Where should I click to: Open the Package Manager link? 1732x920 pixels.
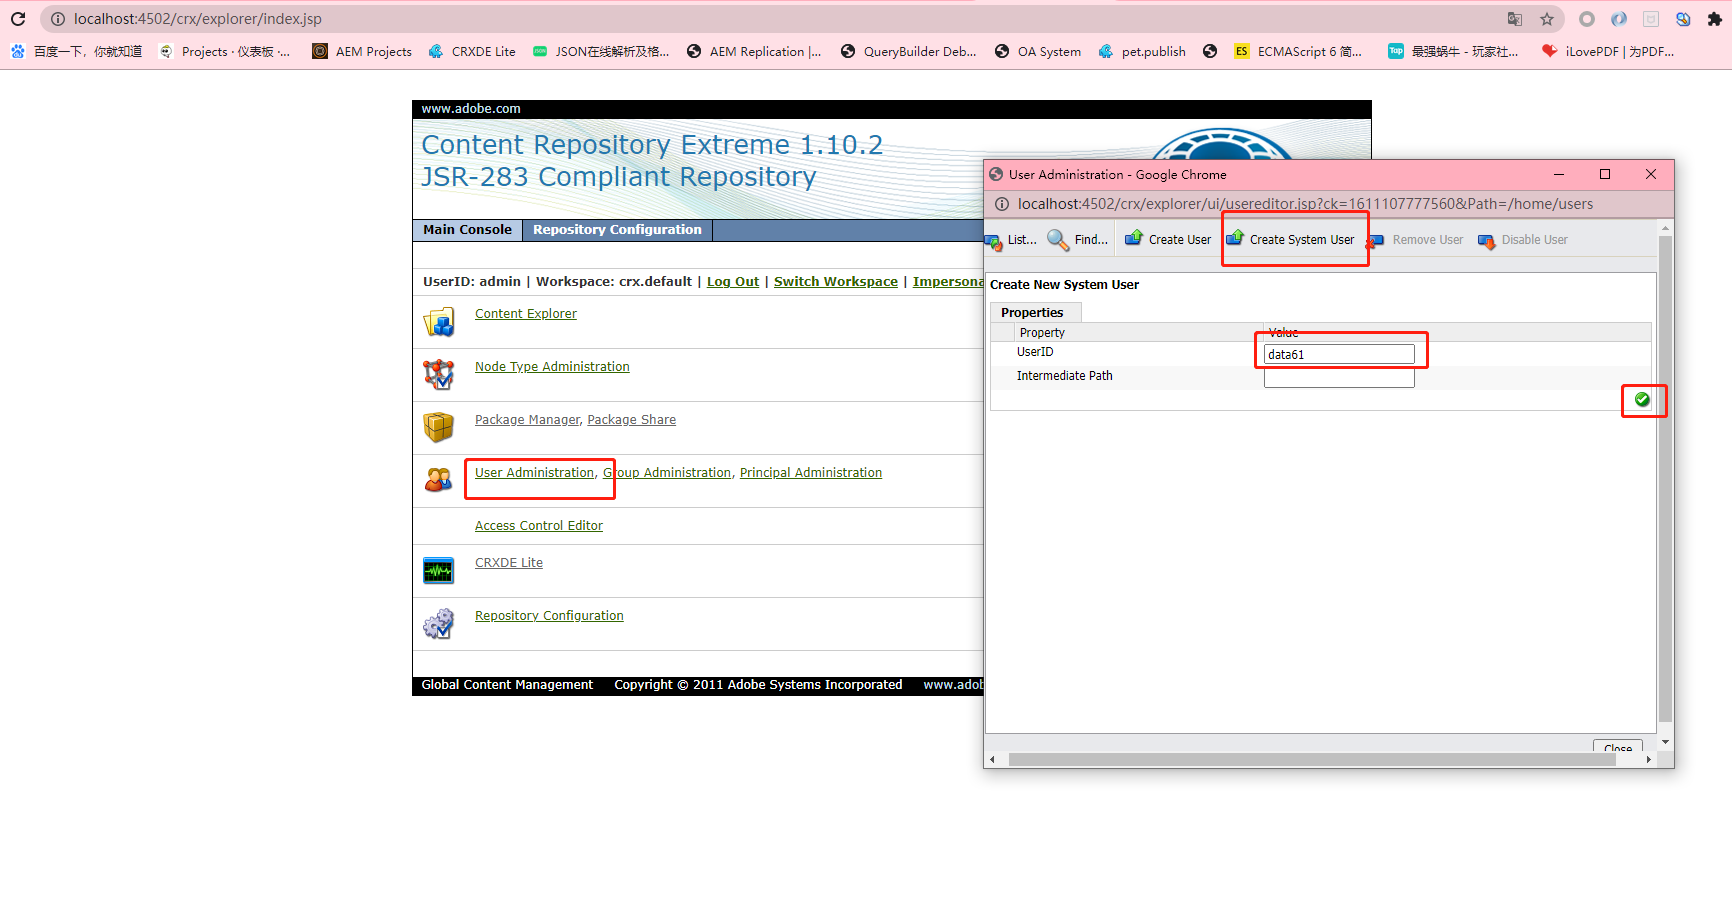pos(527,420)
